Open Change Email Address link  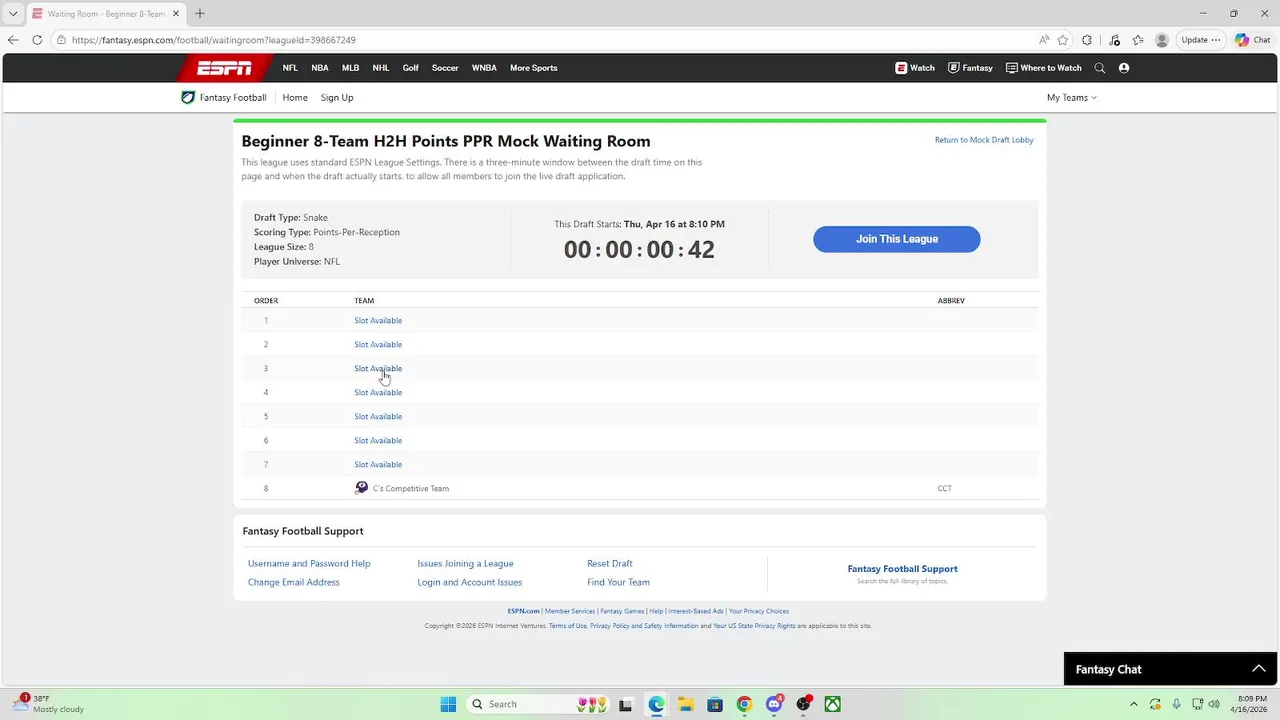294,582
